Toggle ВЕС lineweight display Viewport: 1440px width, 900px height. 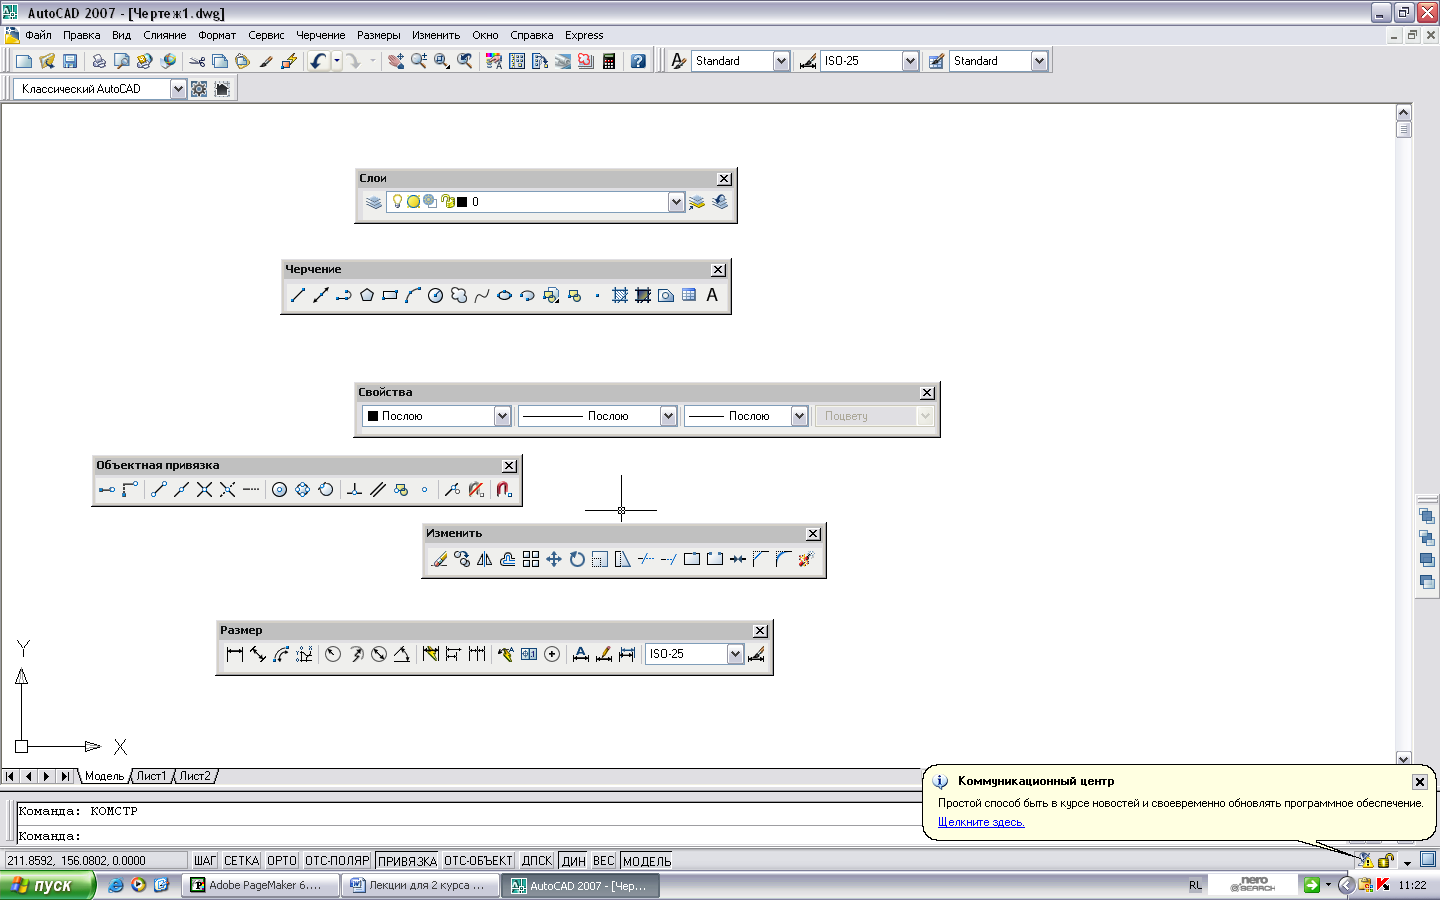click(604, 860)
